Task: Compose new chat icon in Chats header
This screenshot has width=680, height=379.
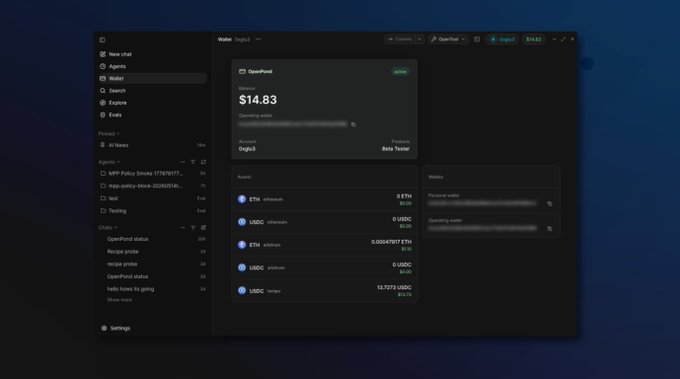Action: [203, 227]
